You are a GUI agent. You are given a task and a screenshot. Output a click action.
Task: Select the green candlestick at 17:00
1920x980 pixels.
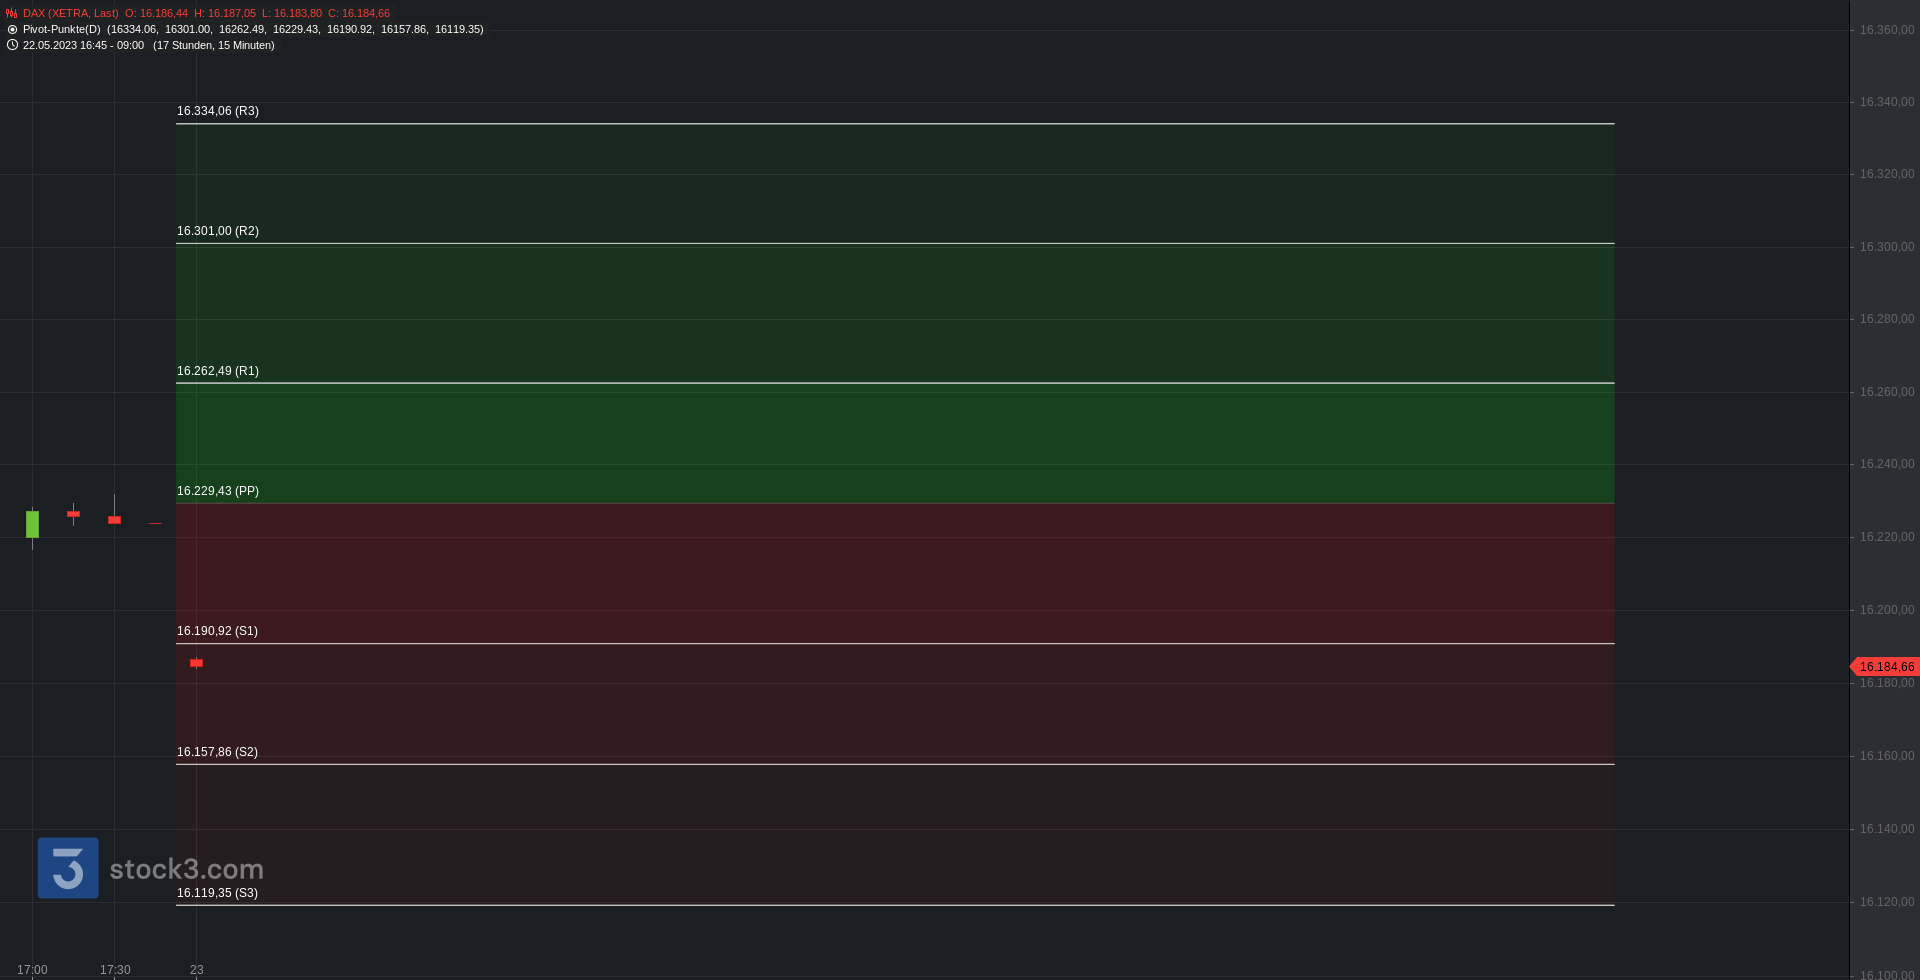pos(32,524)
